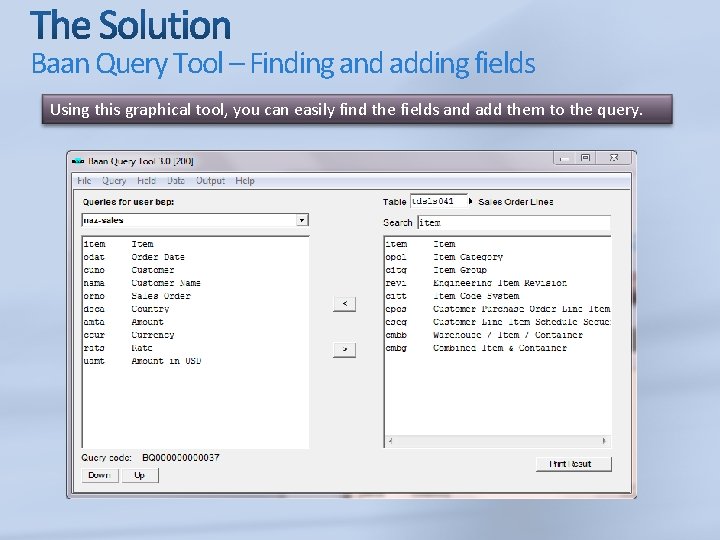Click the Print Result button

pyautogui.click(x=574, y=464)
